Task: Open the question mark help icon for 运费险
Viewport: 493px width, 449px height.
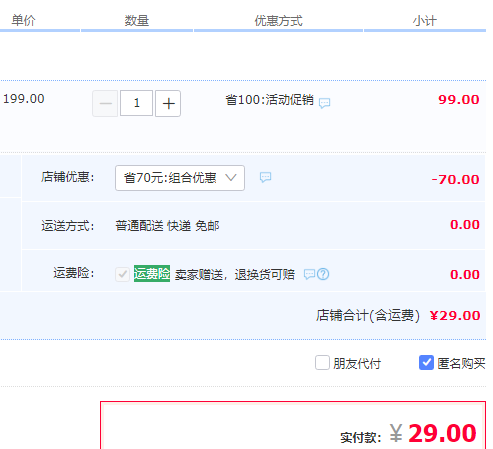Action: coord(323,274)
